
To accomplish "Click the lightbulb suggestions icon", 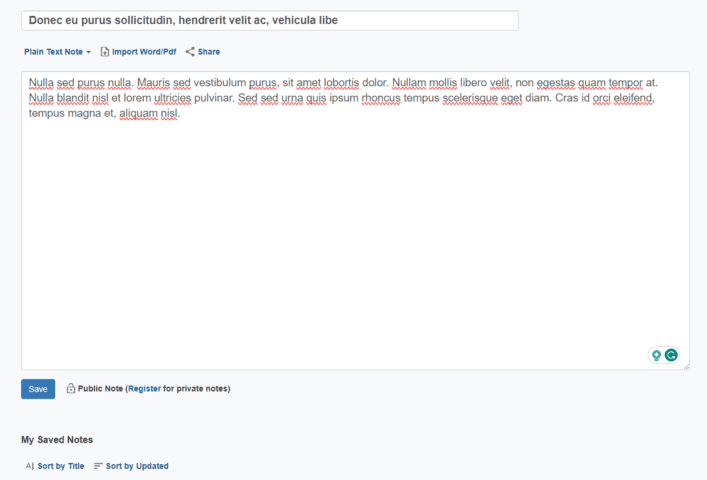I will pyautogui.click(x=657, y=355).
